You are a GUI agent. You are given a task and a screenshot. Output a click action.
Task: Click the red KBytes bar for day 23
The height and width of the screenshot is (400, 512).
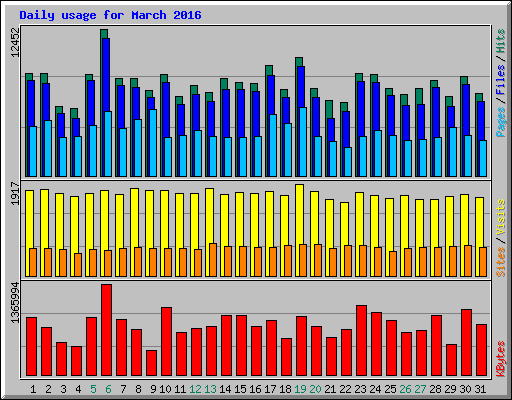tap(361, 340)
